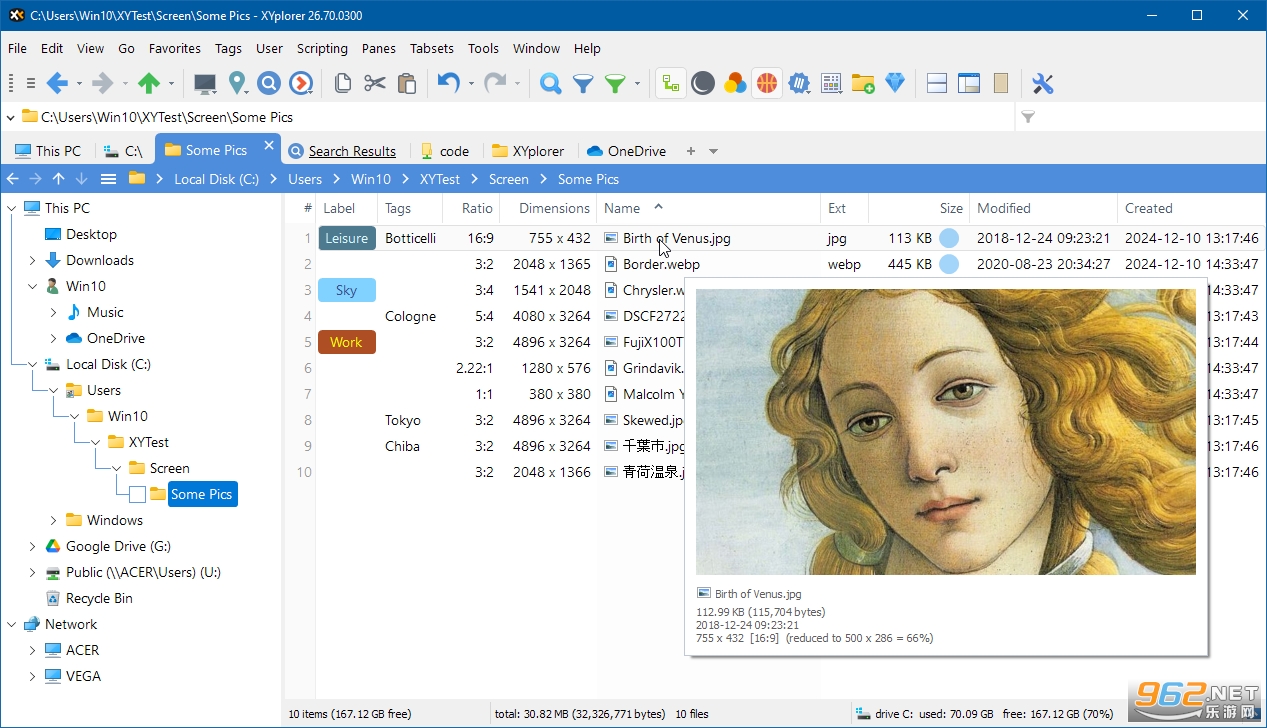The height and width of the screenshot is (728, 1267).
Task: Select Recycle Bin in the tree
Action: 99,598
